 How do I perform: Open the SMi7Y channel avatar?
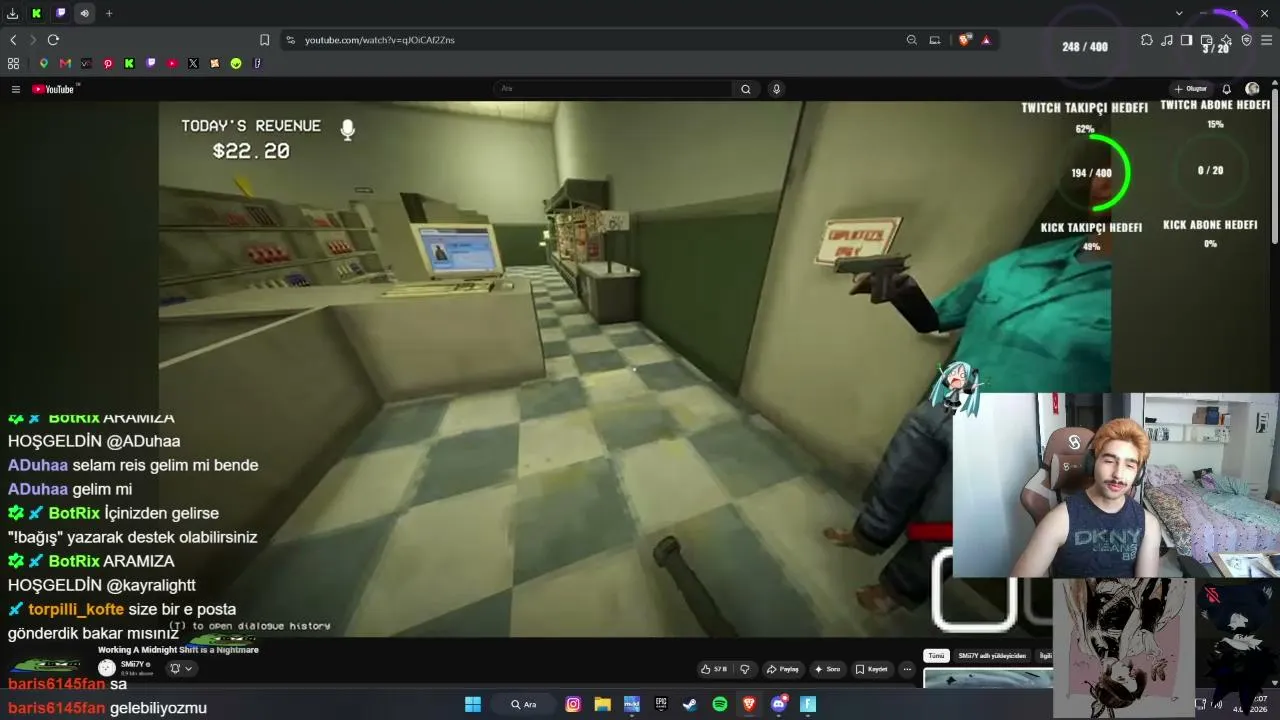click(106, 668)
